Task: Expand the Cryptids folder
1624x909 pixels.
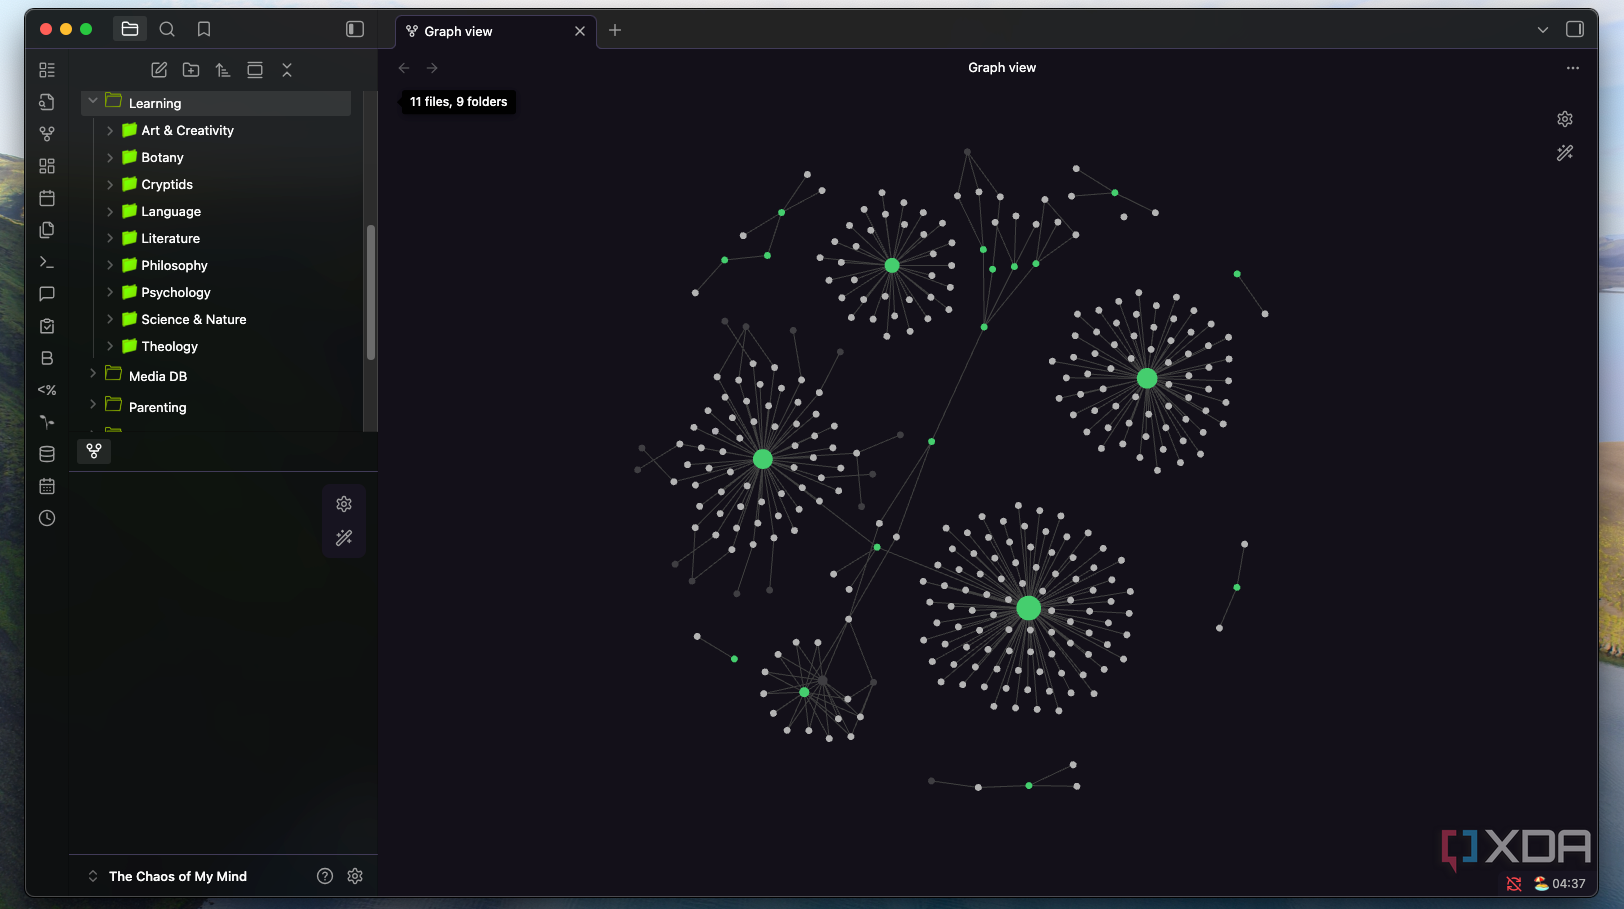Action: tap(110, 184)
